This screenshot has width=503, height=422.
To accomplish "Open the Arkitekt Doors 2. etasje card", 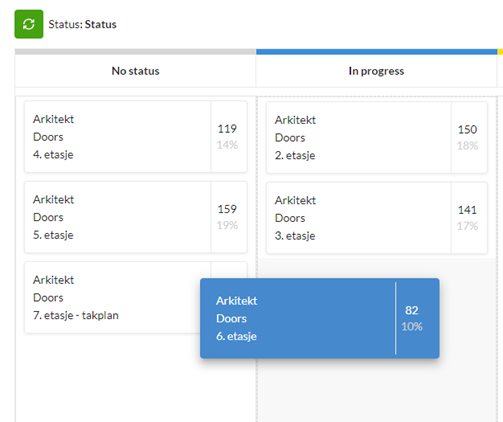I will pos(377,137).
